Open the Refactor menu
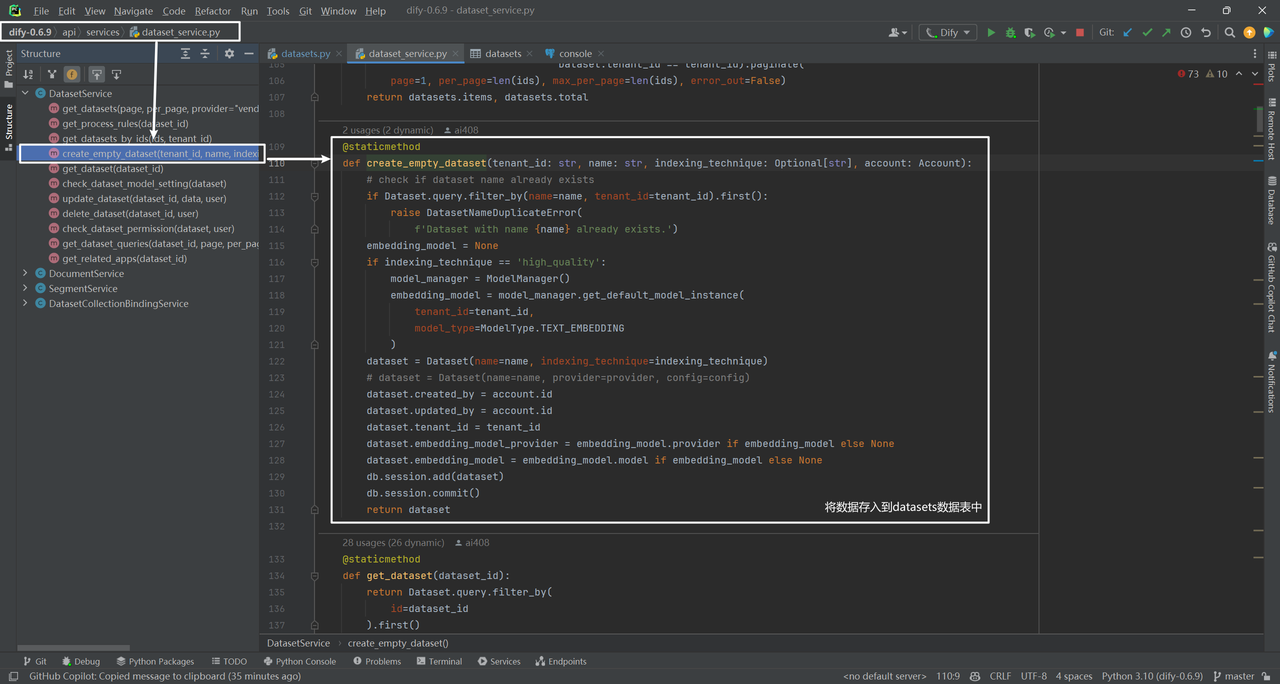1280x684 pixels. point(212,11)
